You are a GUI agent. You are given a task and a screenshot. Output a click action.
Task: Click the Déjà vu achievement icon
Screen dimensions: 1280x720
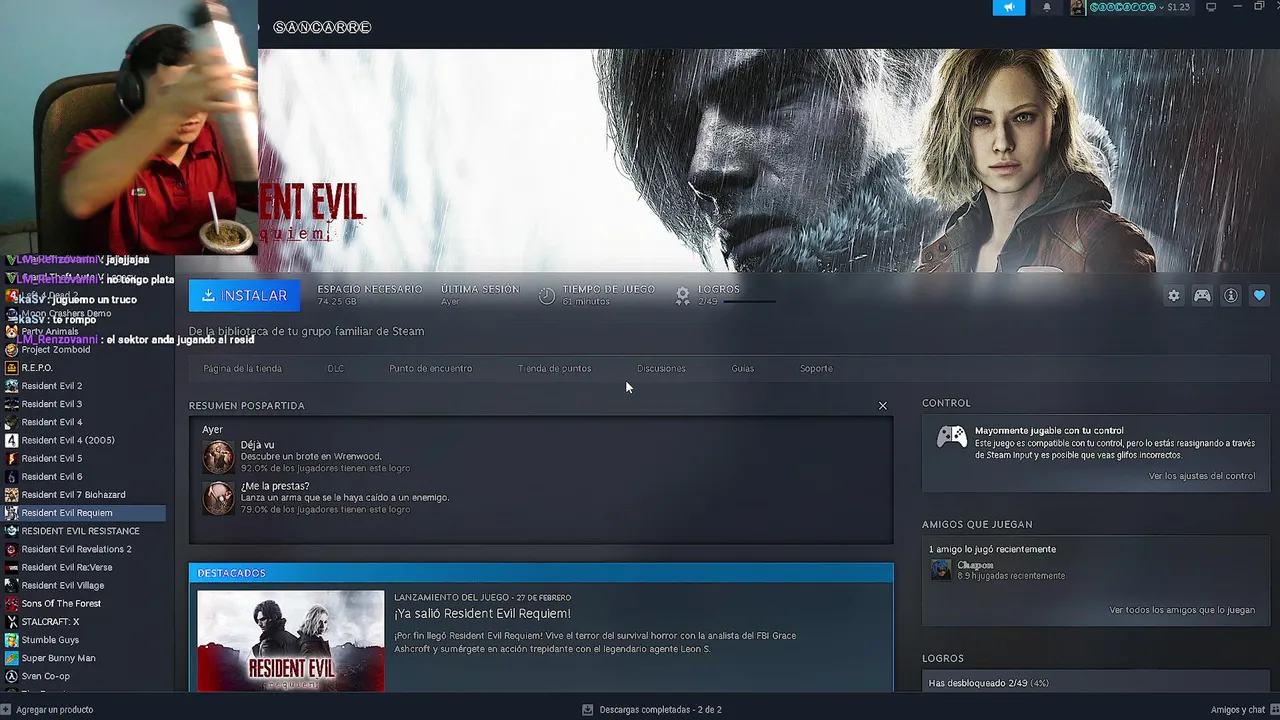tap(218, 457)
